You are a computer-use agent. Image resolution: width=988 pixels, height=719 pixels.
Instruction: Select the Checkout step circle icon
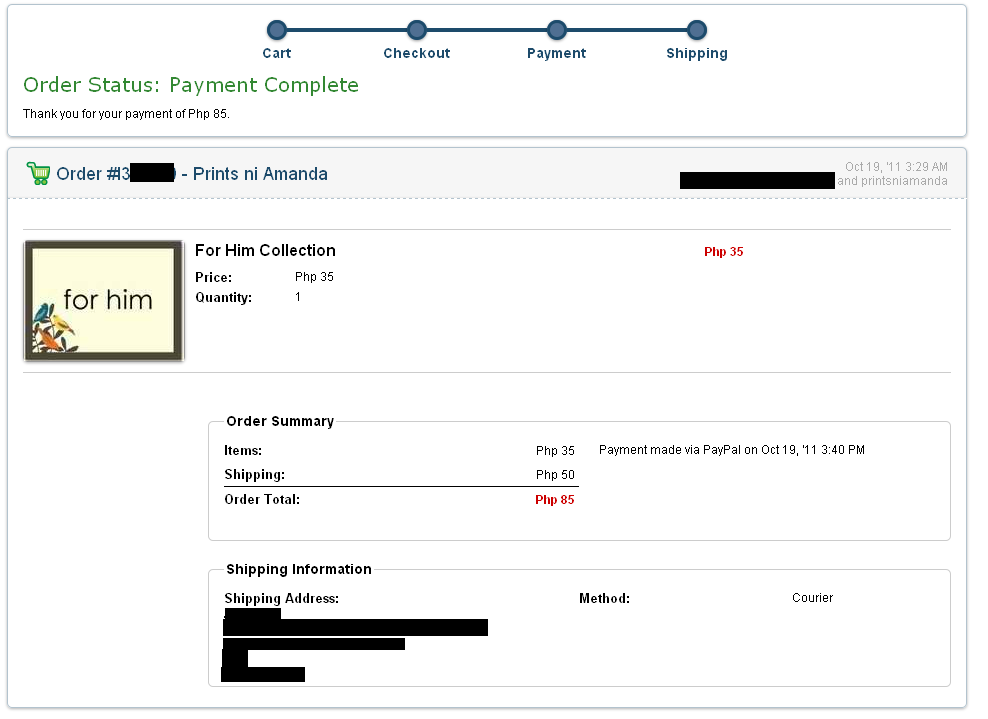[416, 29]
